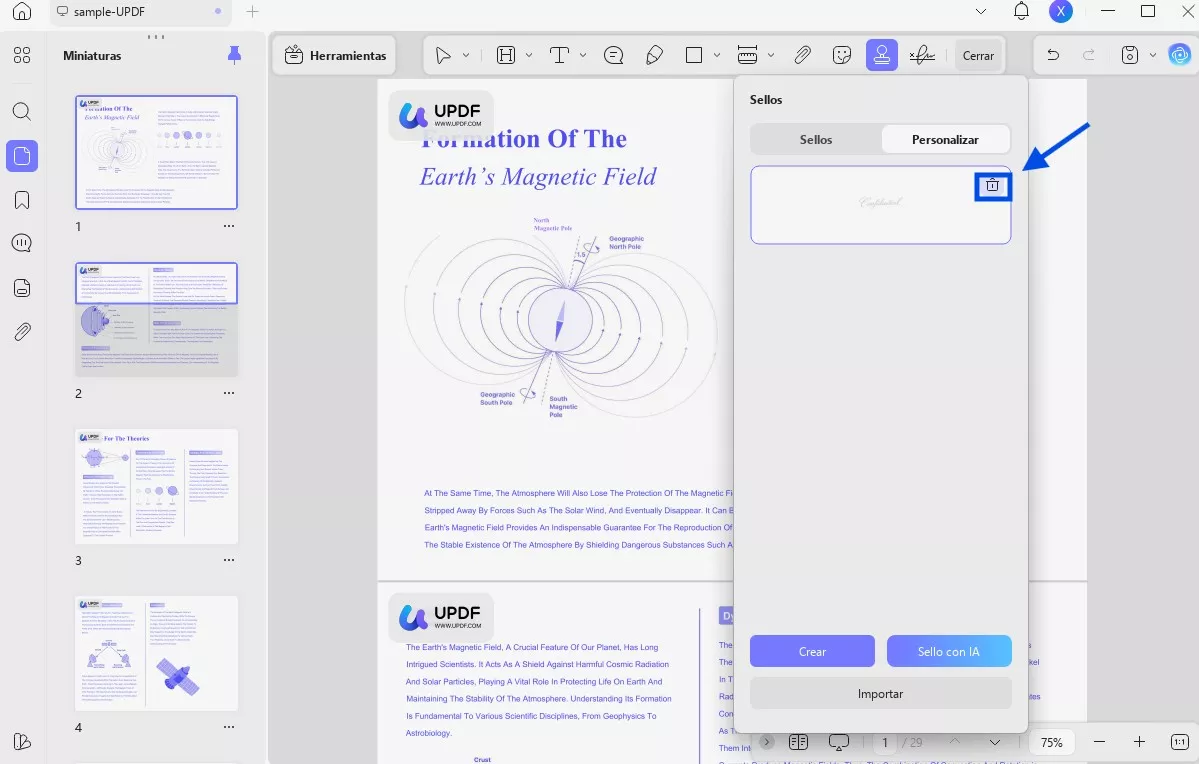Undo the last action
The height and width of the screenshot is (764, 1199).
(1053, 55)
